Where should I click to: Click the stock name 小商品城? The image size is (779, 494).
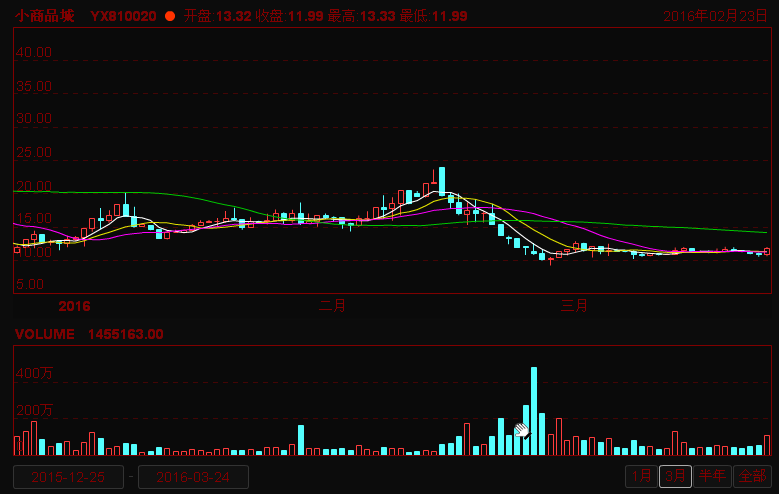click(x=44, y=16)
